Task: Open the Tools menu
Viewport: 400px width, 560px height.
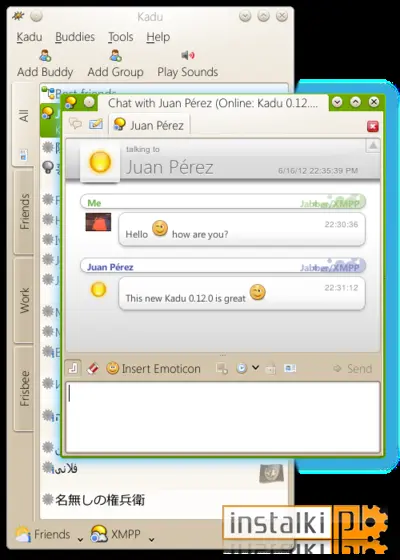Action: [121, 37]
